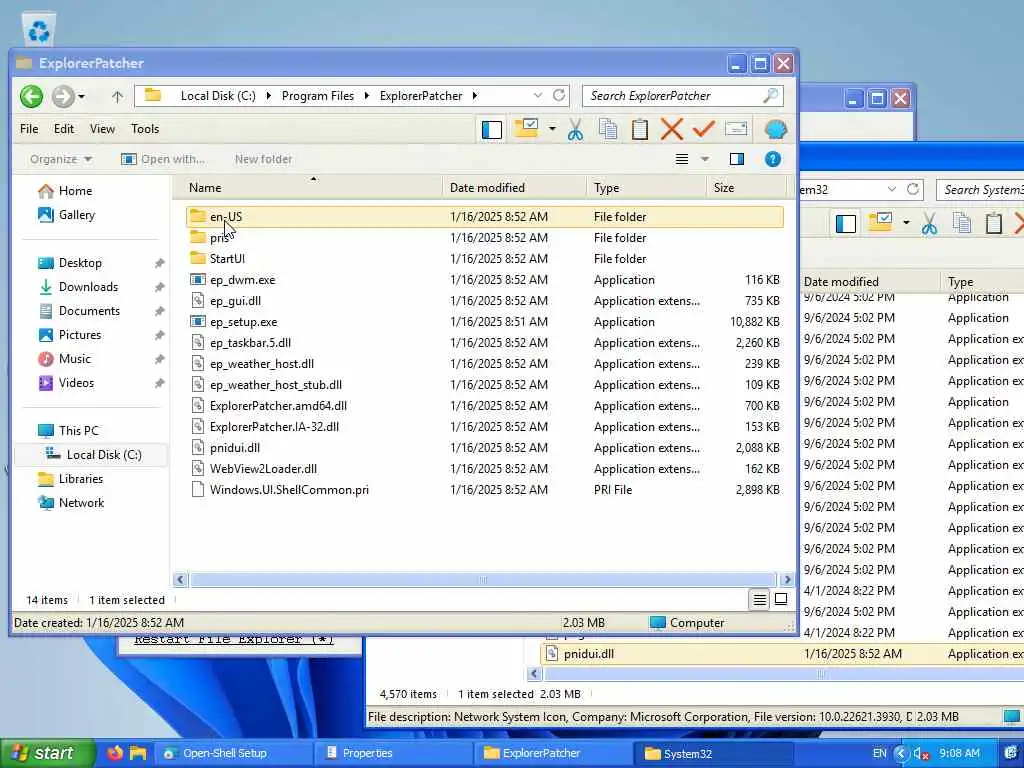
Task: Open Classic Explorer settings shell icon
Action: click(x=775, y=129)
